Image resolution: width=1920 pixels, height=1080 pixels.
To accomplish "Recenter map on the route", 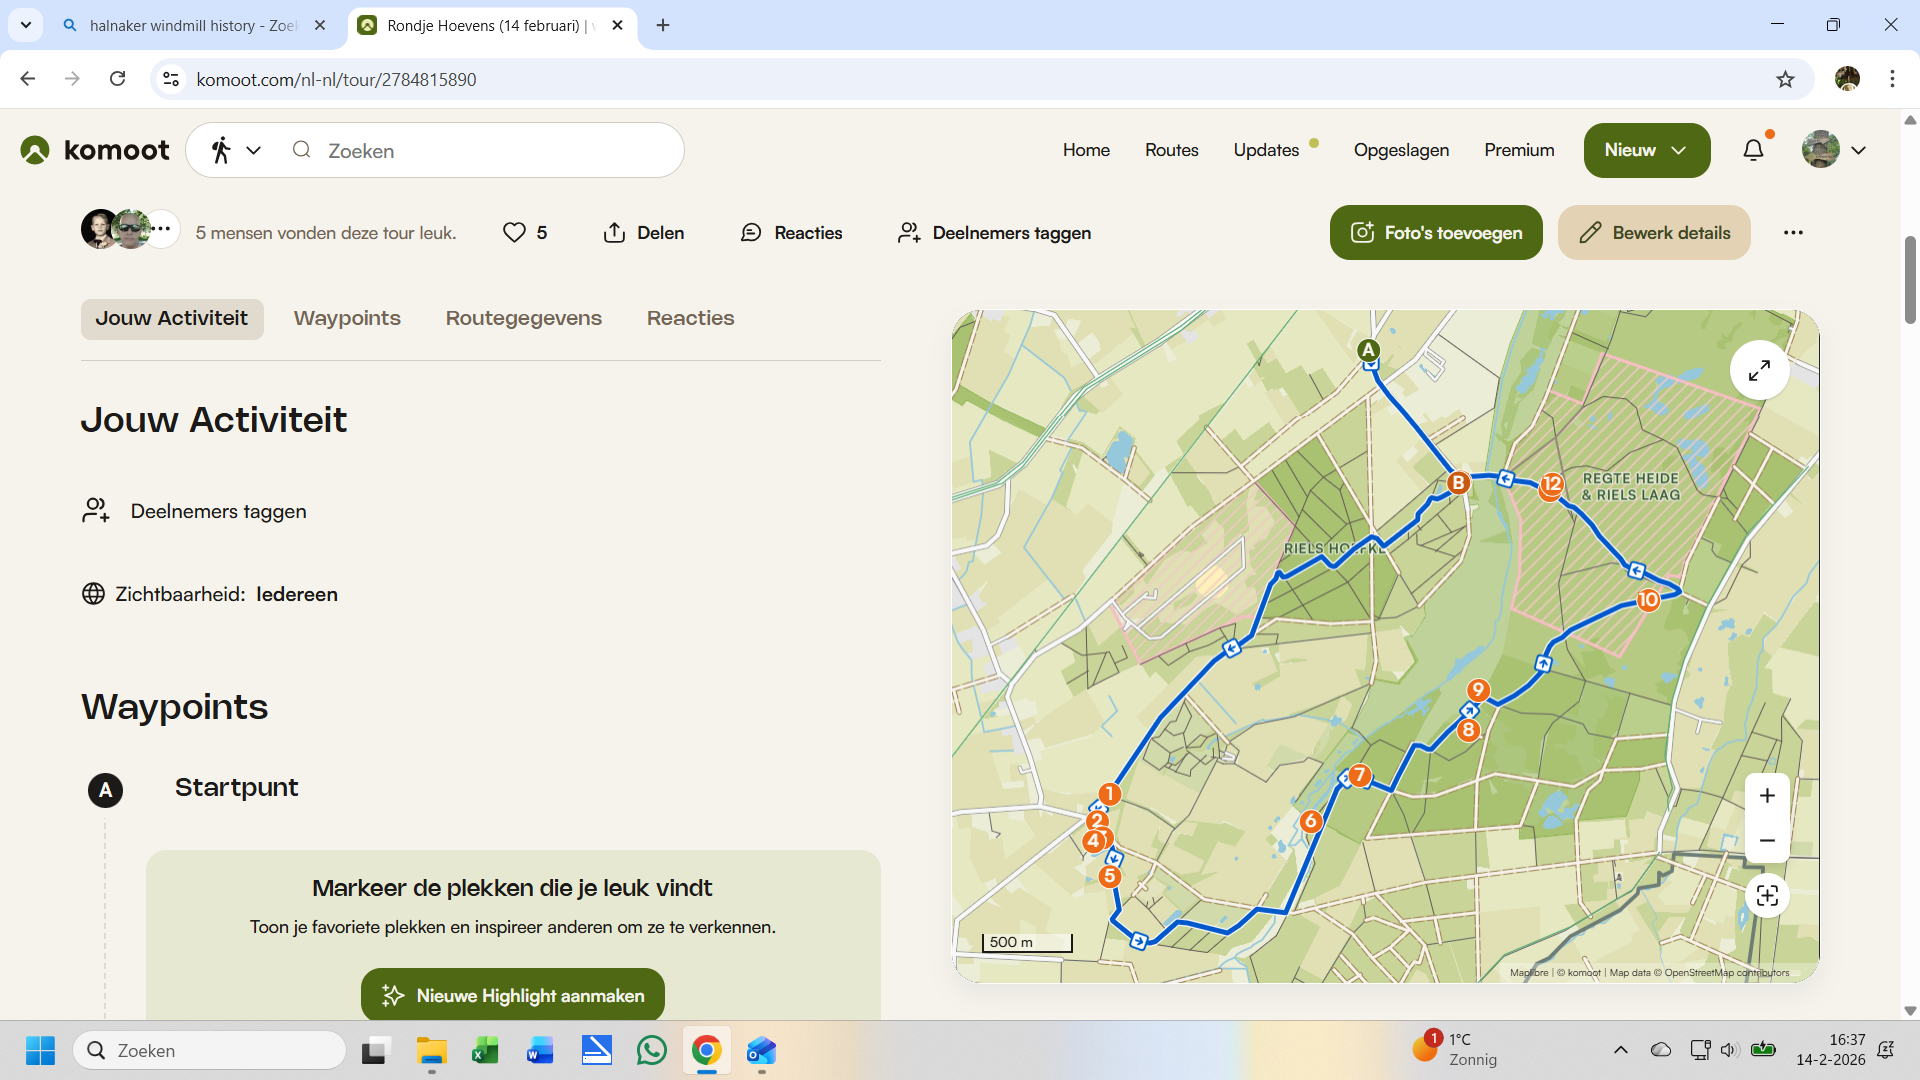I will point(1767,896).
